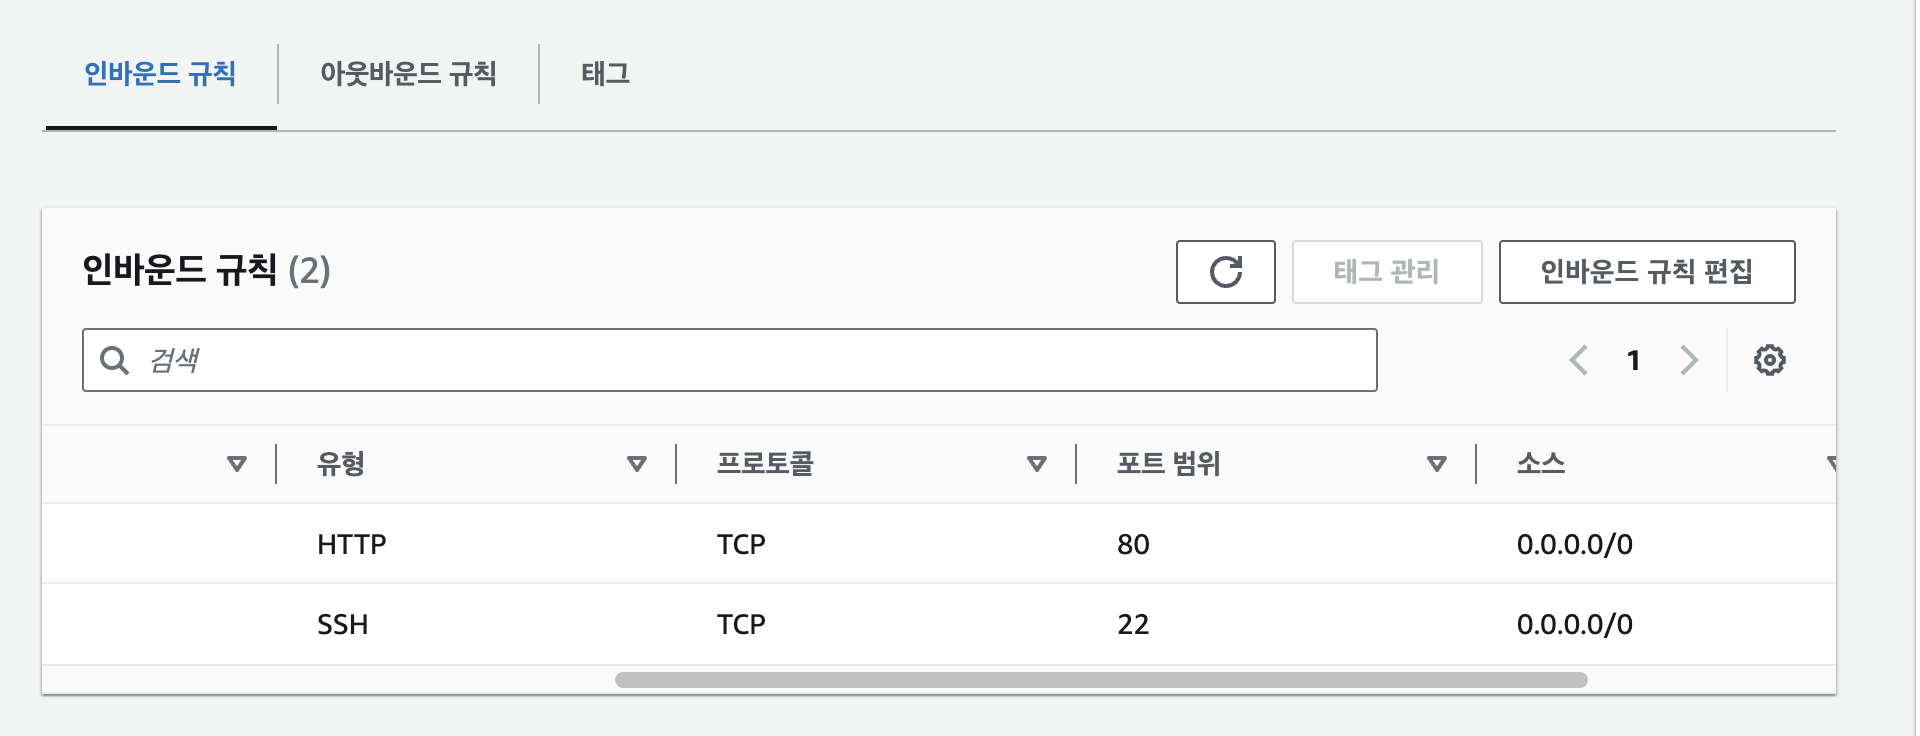The width and height of the screenshot is (1920, 736).
Task: Switch to 인바운드 규칙 tab
Action: click(160, 74)
